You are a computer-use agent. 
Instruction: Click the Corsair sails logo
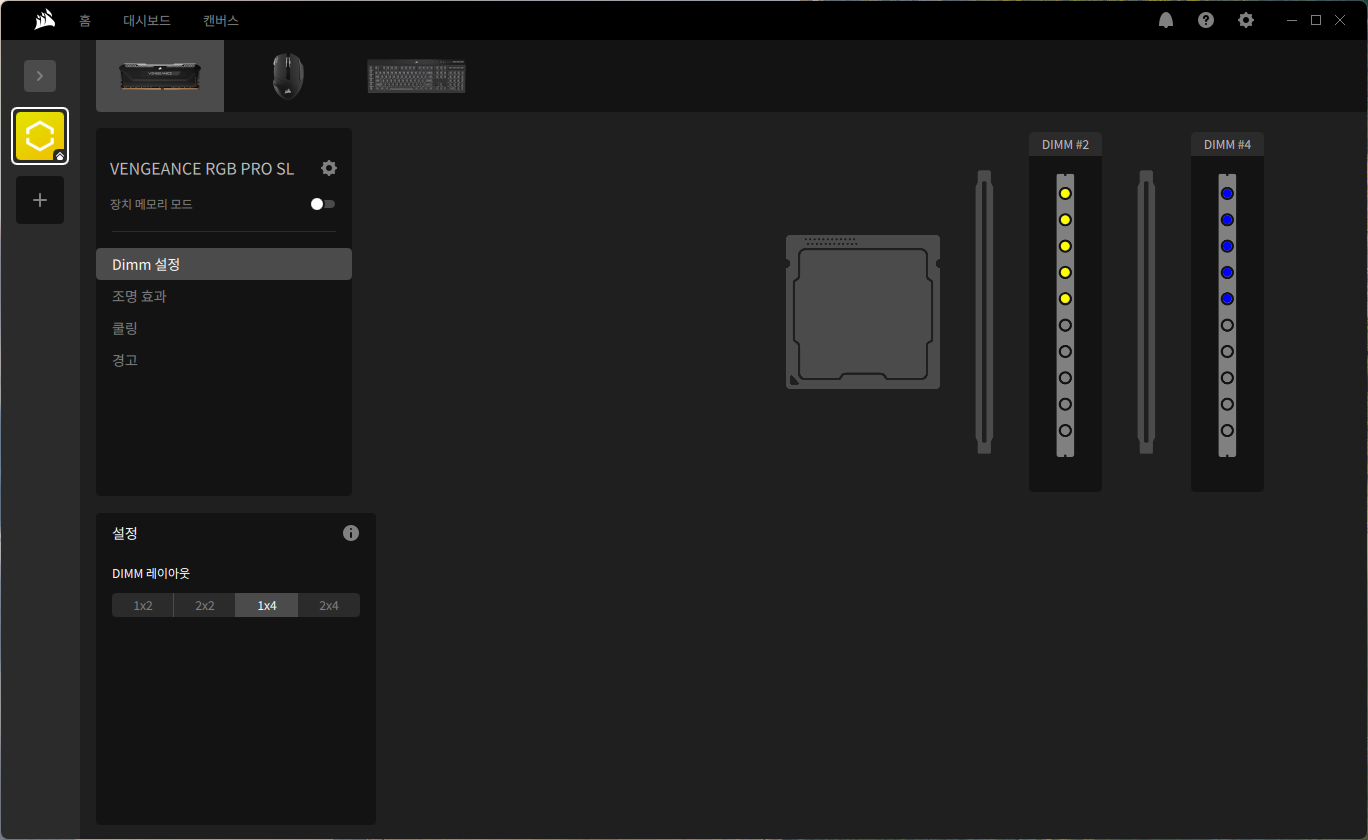43,20
